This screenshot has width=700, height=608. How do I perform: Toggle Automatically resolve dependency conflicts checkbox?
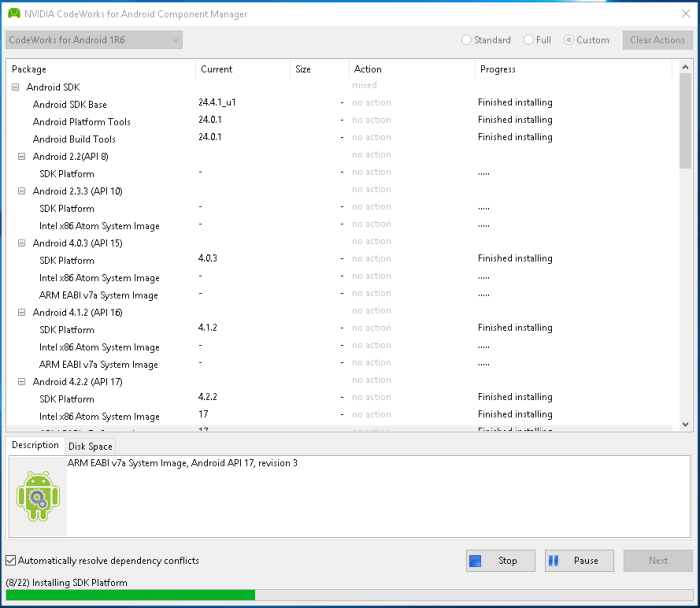(11, 560)
